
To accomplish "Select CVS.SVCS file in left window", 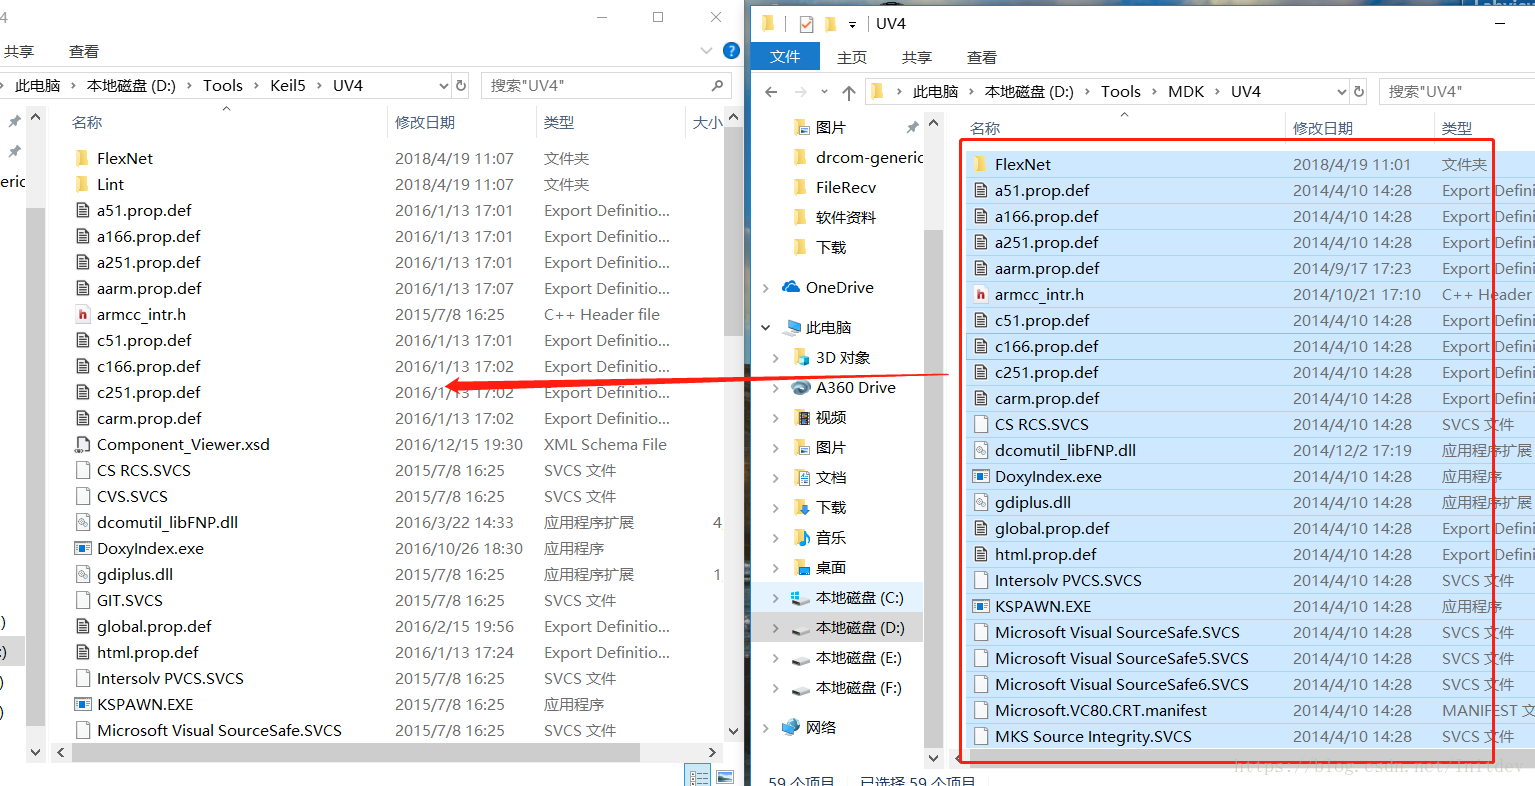I will tap(132, 497).
